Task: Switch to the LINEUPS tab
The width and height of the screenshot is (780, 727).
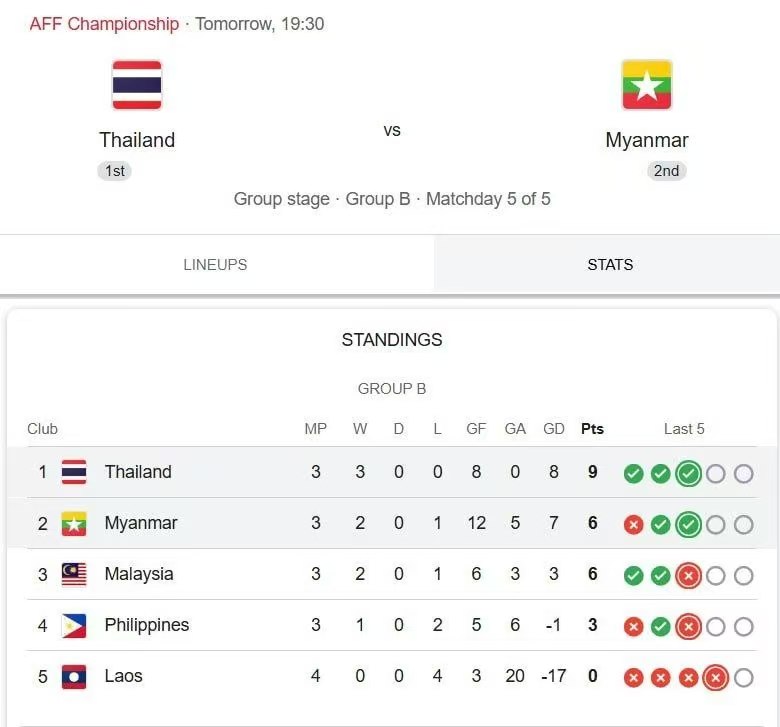Action: pyautogui.click(x=215, y=264)
